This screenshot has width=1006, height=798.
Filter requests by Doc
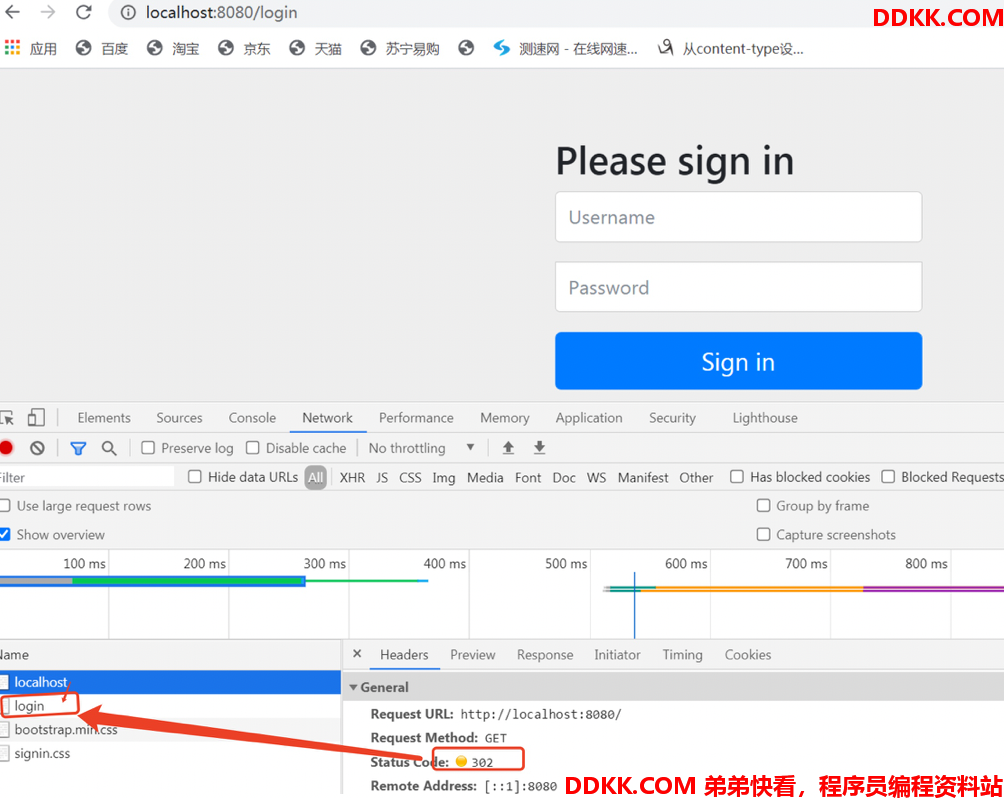pyautogui.click(x=564, y=477)
